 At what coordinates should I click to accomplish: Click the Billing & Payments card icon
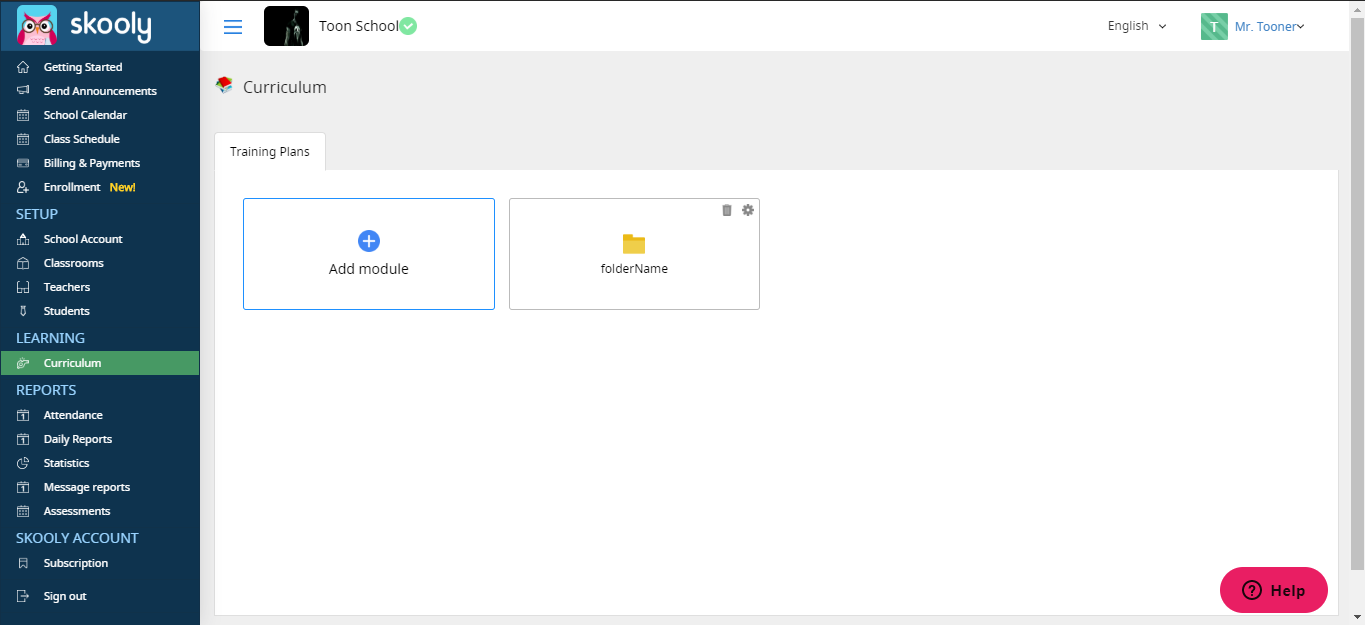(23, 163)
